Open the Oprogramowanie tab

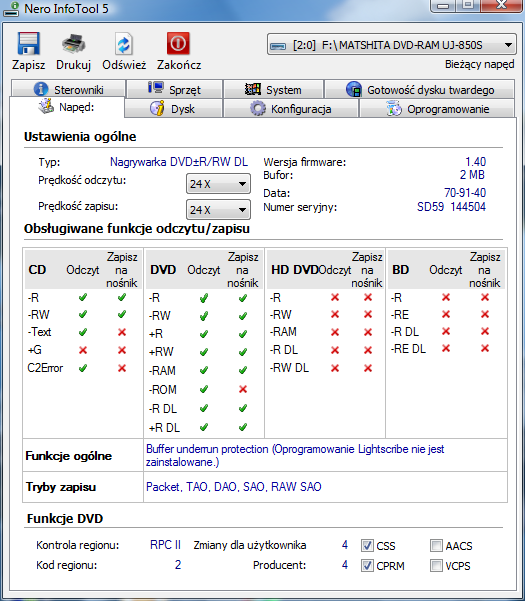[x=437, y=109]
